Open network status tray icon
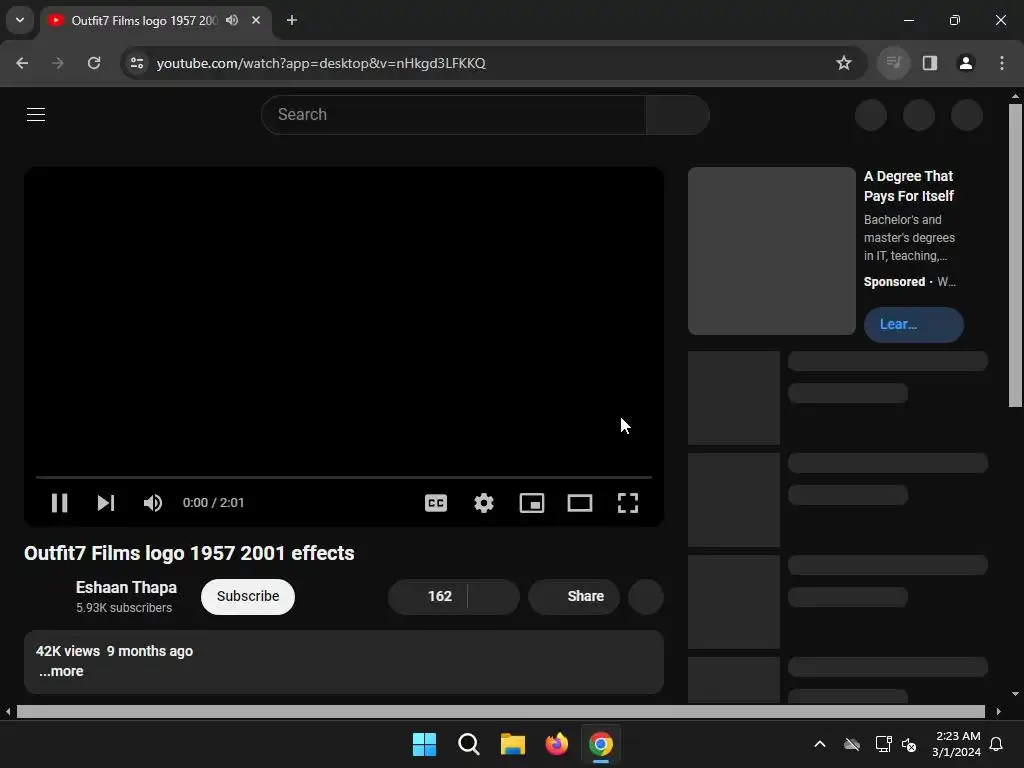1024x768 pixels. tap(884, 744)
